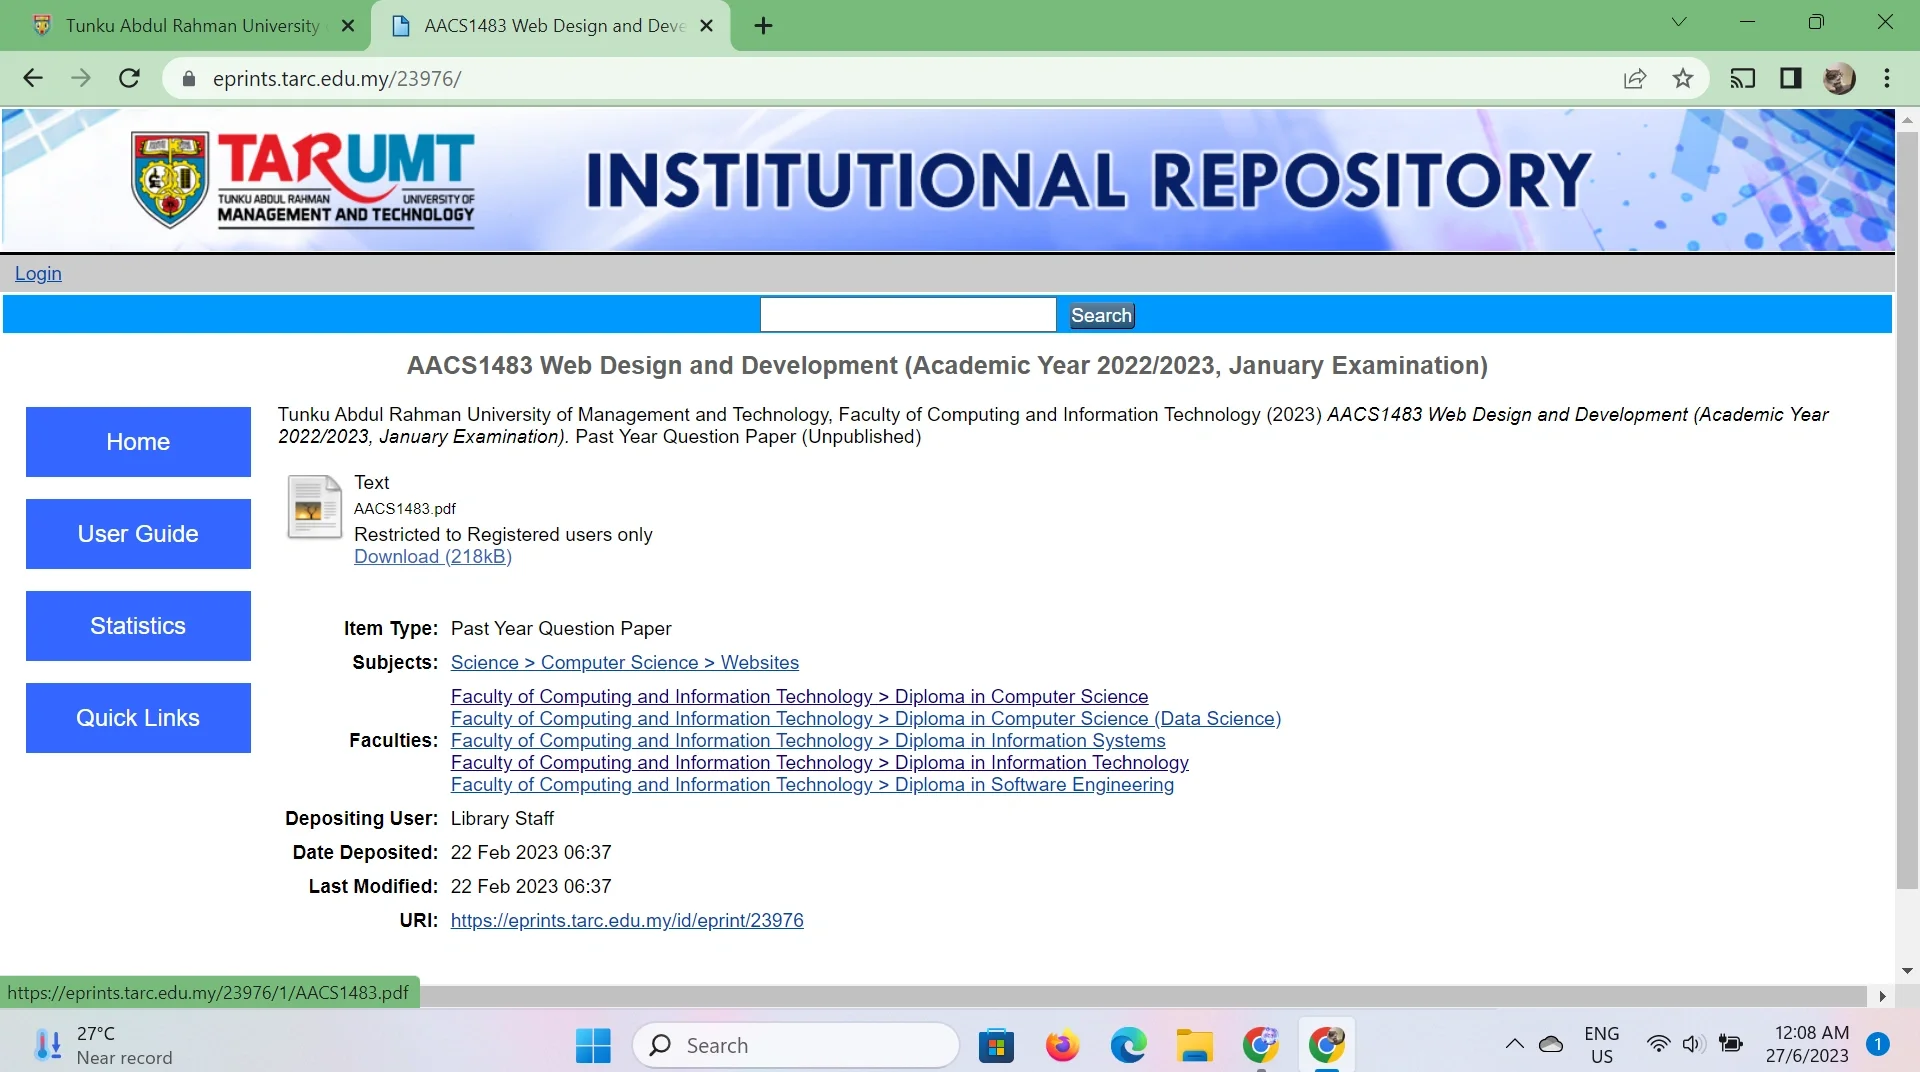This screenshot has width=1920, height=1072.
Task: Select the AACS1483 Web Design tab
Action: [x=550, y=26]
